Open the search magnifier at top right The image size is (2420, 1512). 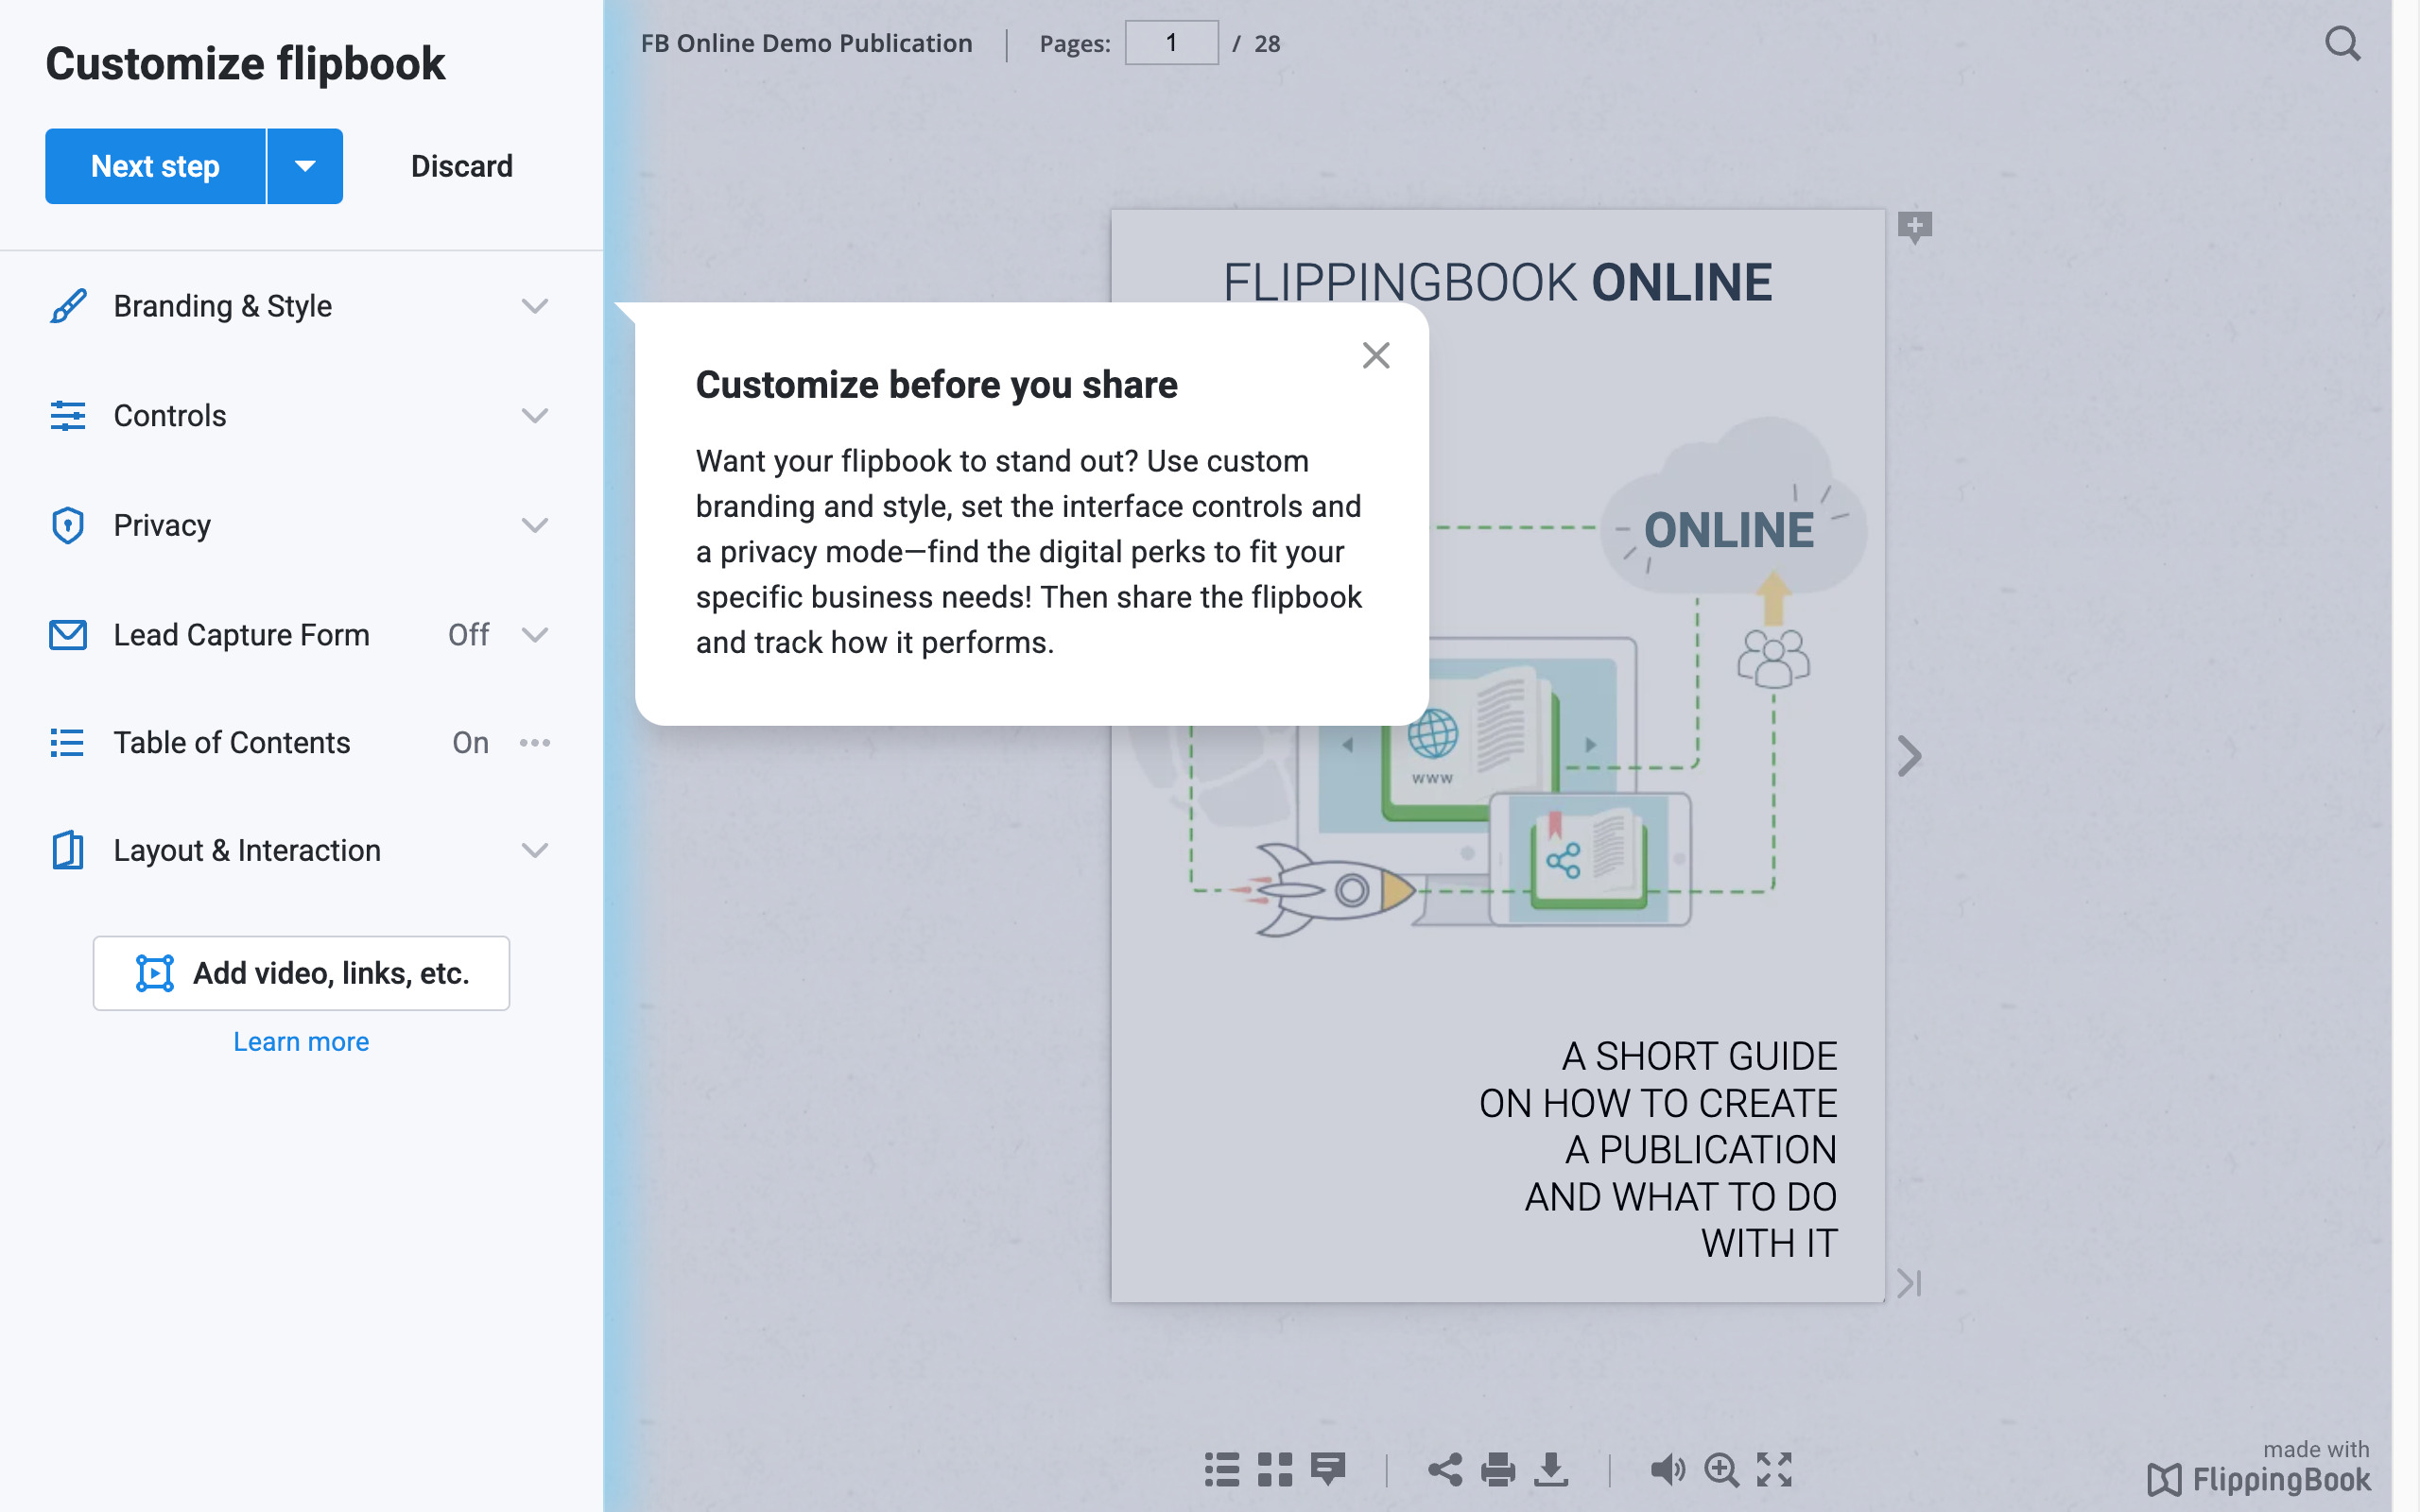pyautogui.click(x=2342, y=43)
